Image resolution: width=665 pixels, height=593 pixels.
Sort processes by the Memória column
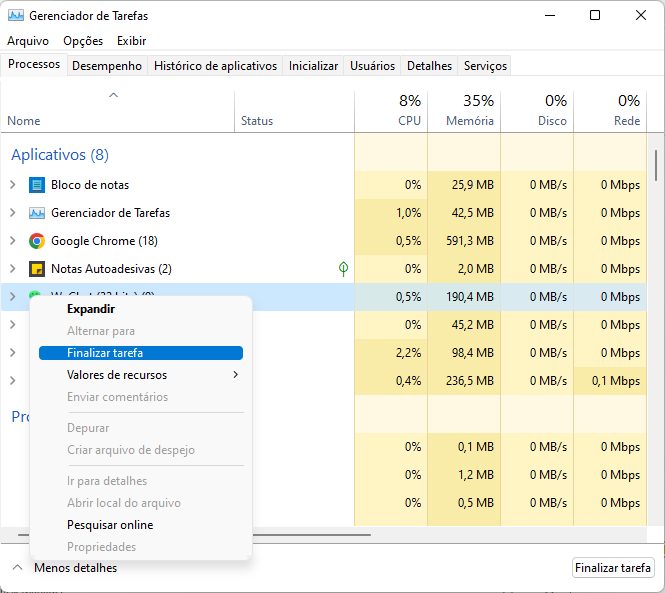click(464, 111)
